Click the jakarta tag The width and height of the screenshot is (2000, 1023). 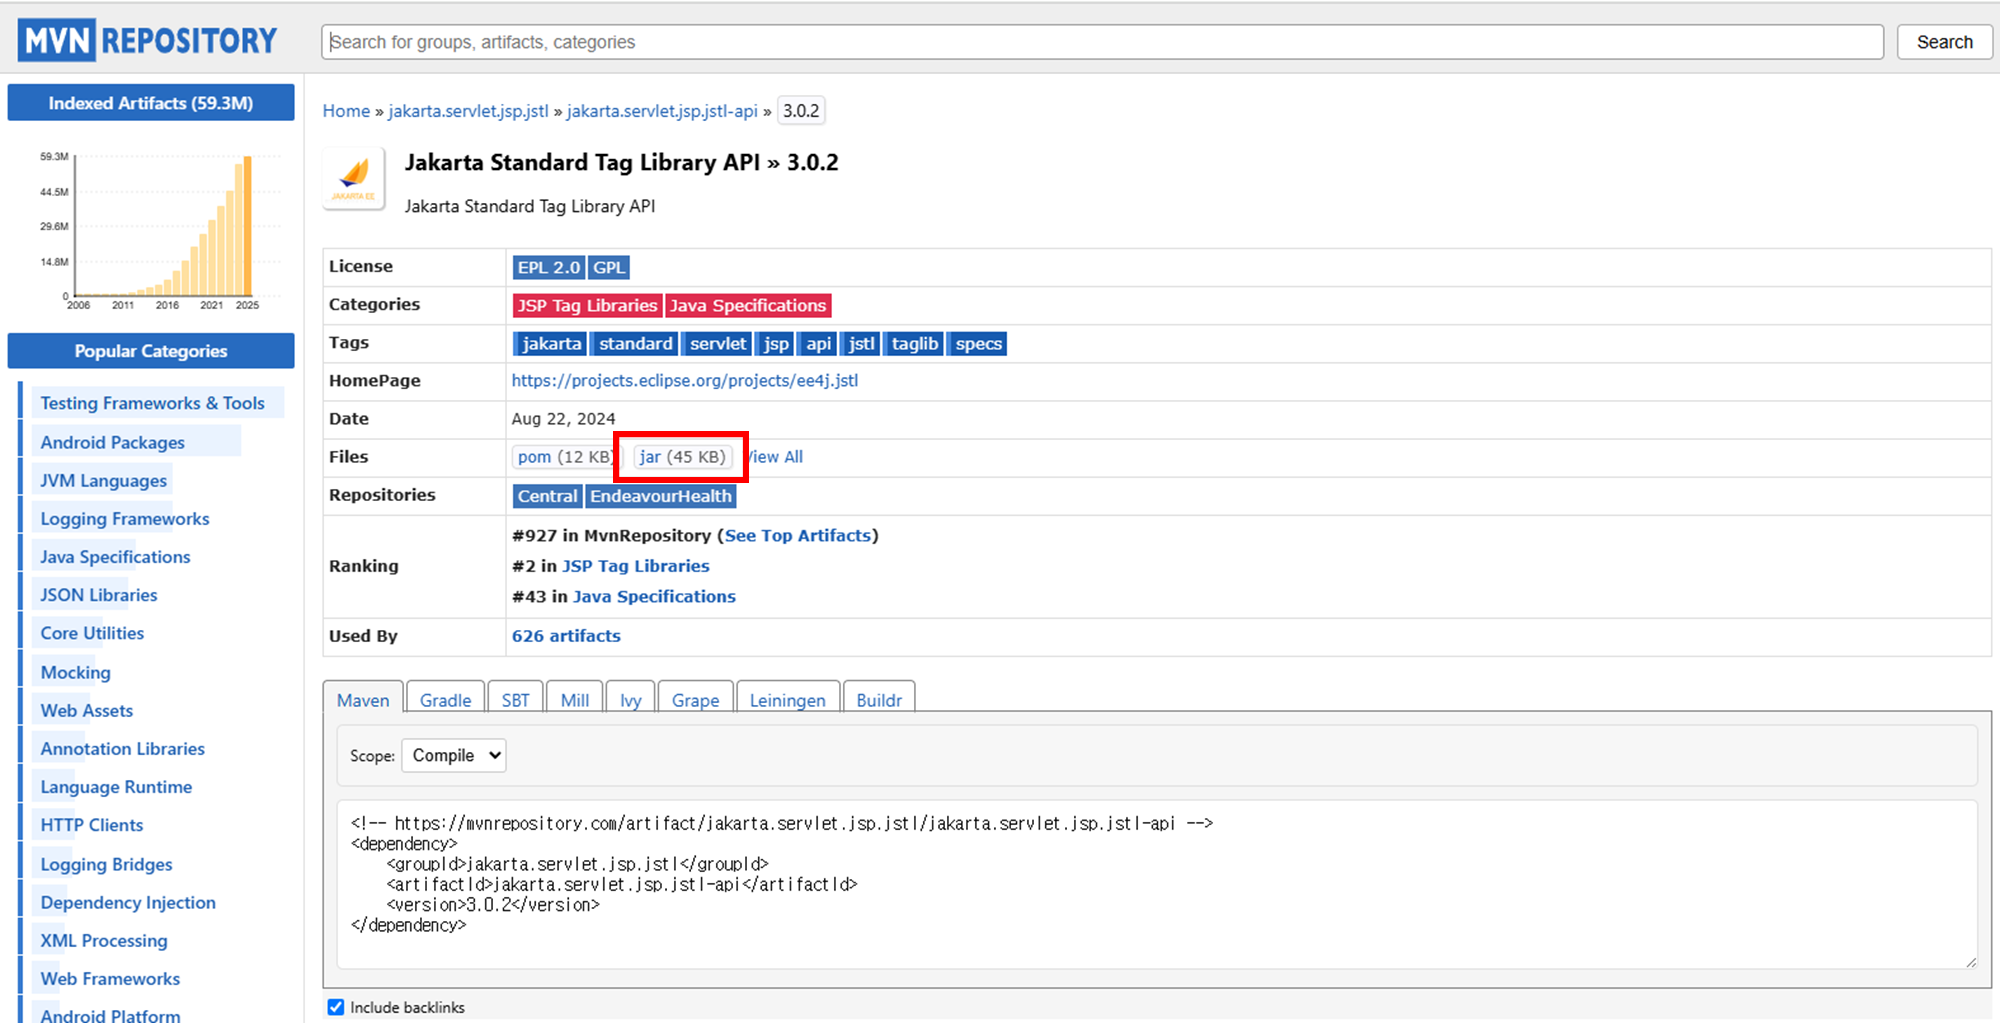tap(551, 343)
